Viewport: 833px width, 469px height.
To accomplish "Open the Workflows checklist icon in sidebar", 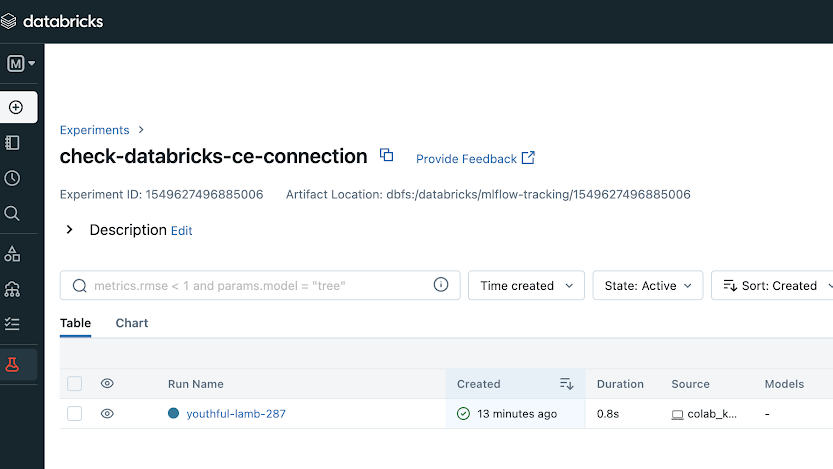I will click(13, 324).
